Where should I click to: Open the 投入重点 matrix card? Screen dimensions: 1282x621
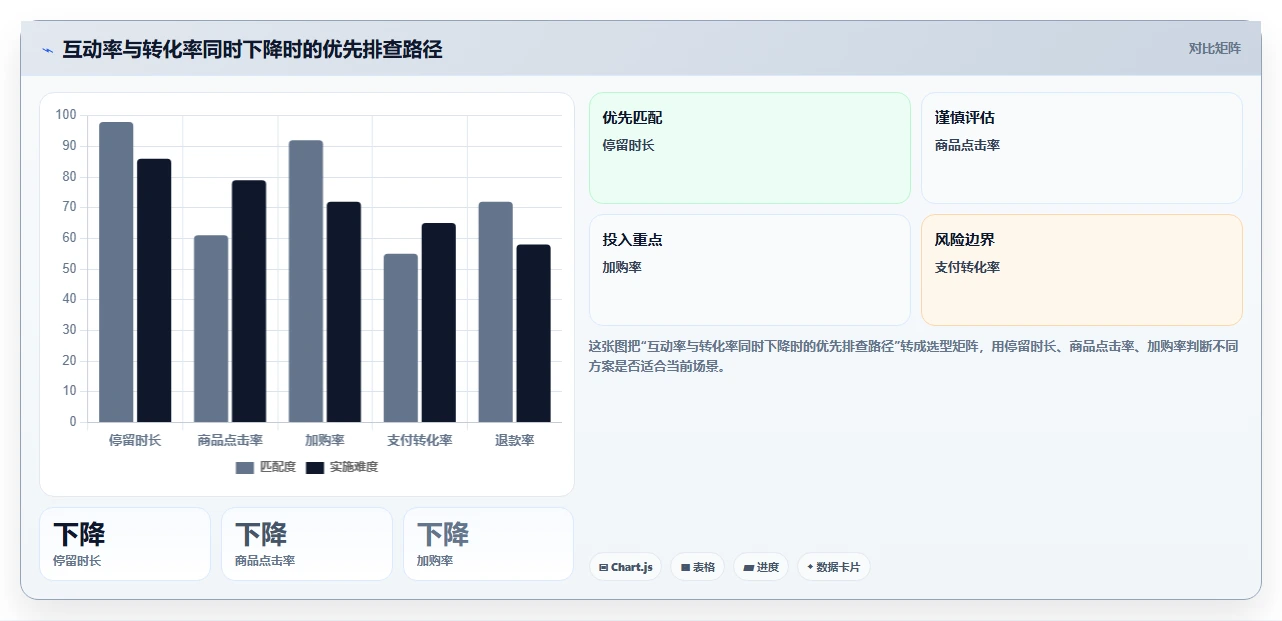(x=750, y=270)
